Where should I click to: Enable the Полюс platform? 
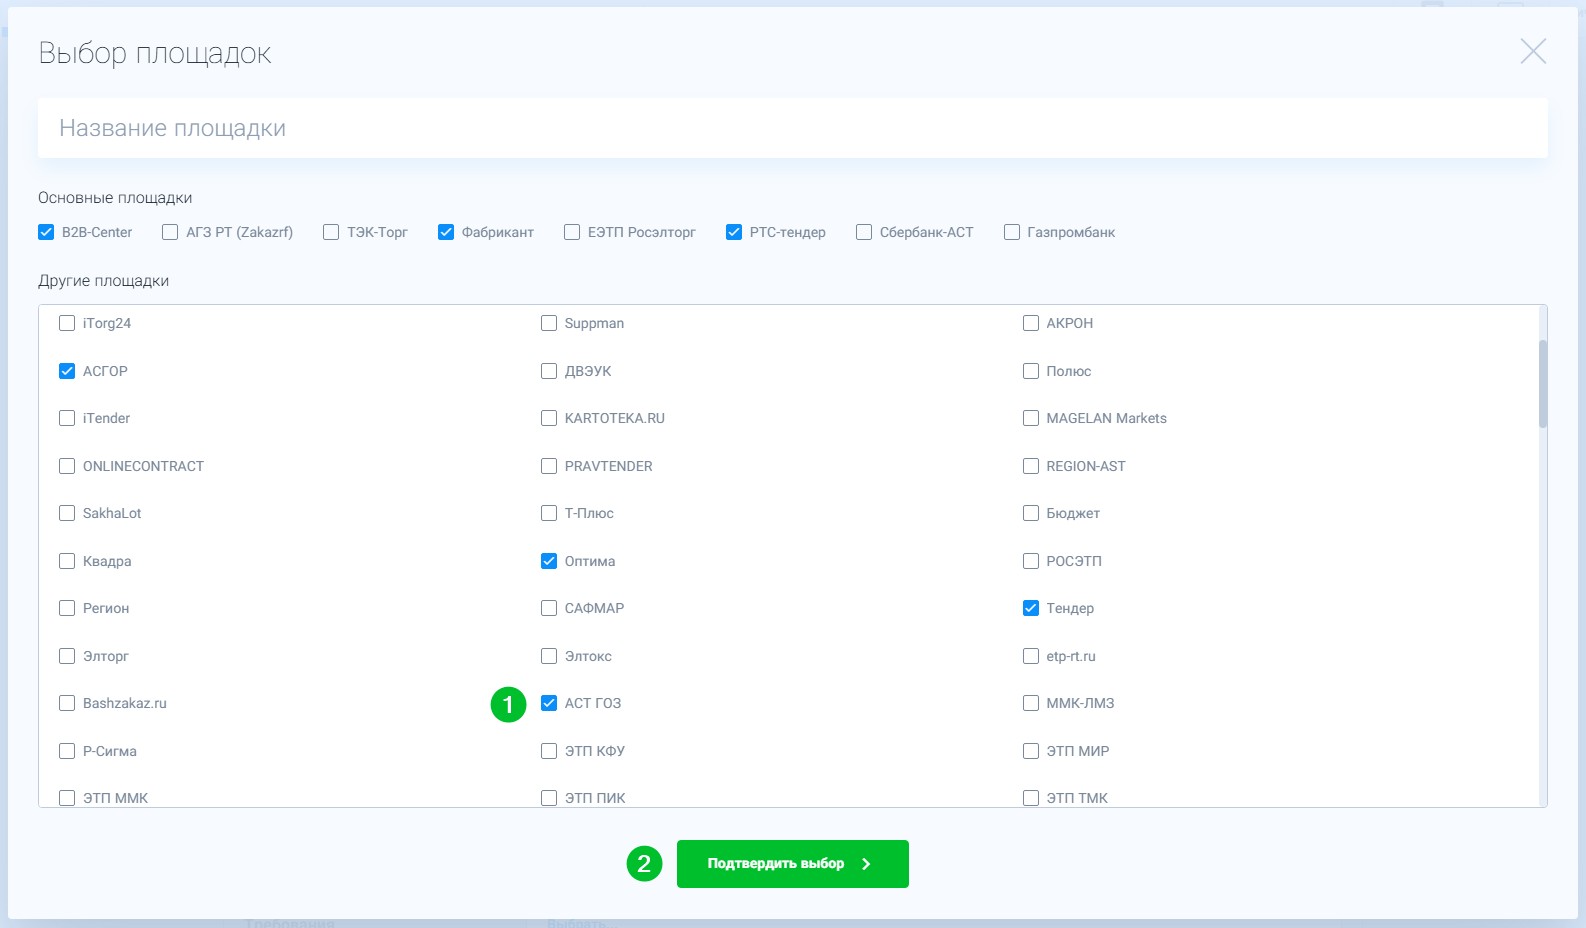(x=1031, y=371)
